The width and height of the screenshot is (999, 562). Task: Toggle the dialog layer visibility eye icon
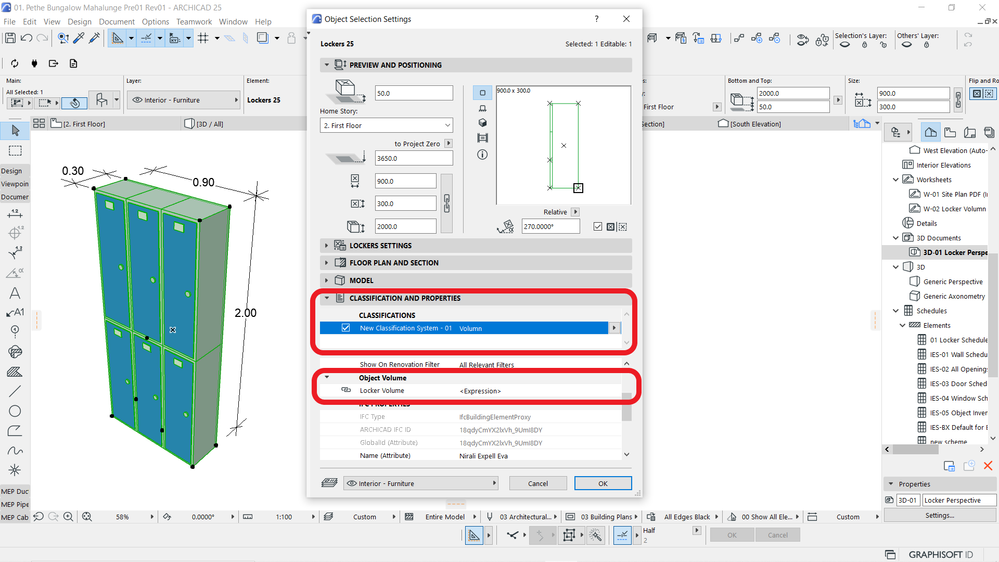352,484
